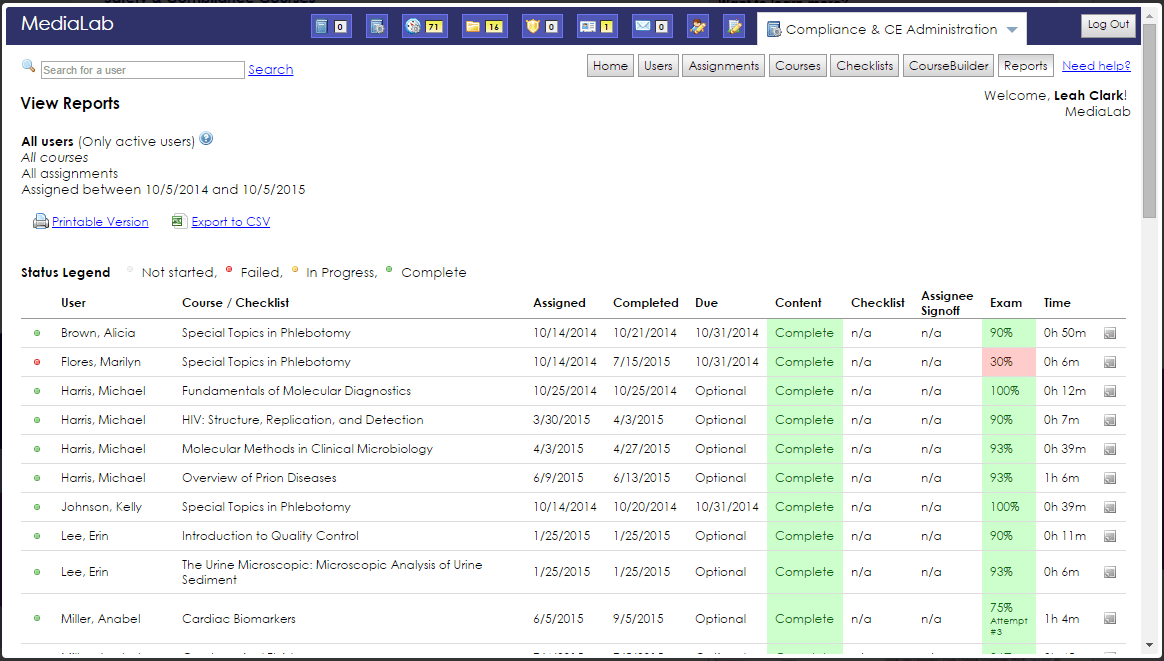
Task: Open details icon for Introduction to Quality Control row
Action: (x=1110, y=536)
